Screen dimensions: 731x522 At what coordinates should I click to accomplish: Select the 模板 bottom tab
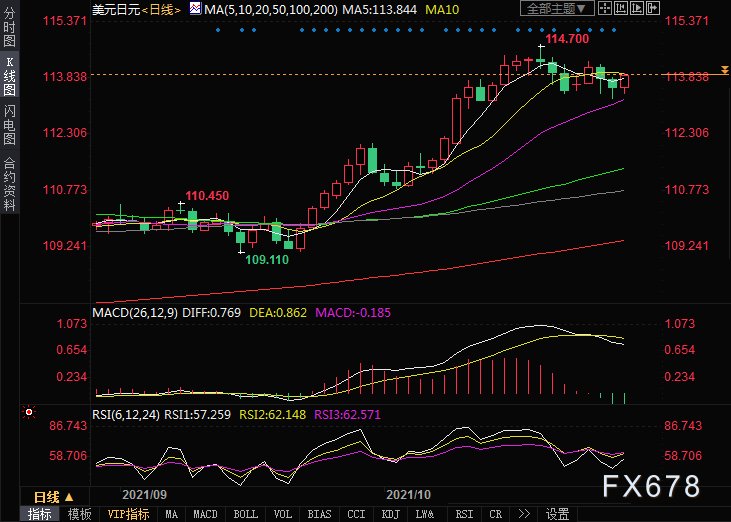tap(80, 514)
